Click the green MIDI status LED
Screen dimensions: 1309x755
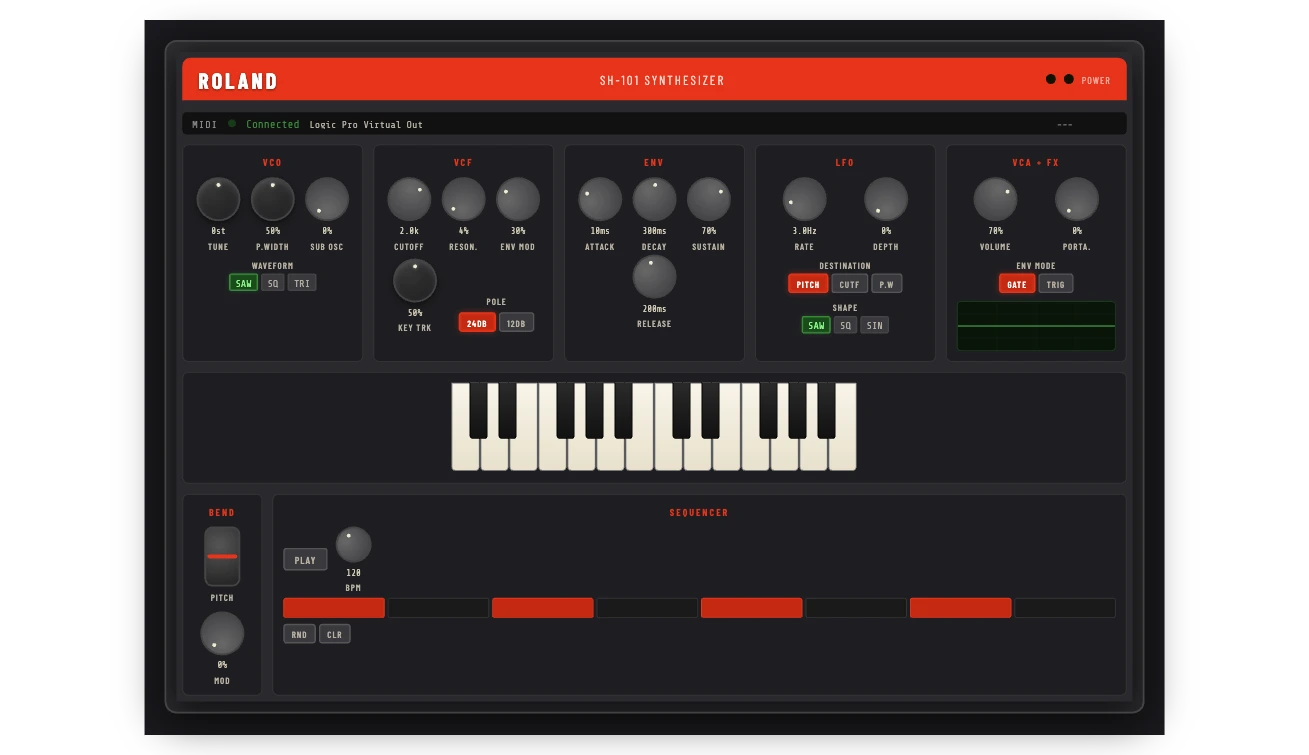[x=232, y=124]
